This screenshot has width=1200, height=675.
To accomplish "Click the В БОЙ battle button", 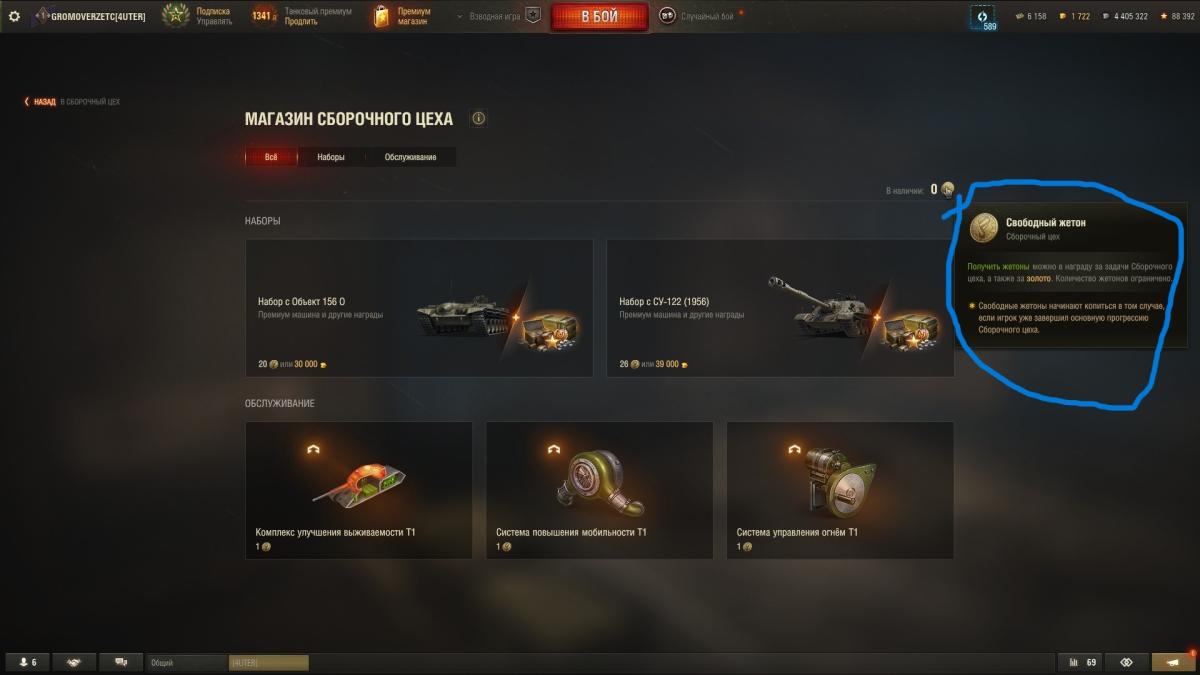I will (x=599, y=17).
